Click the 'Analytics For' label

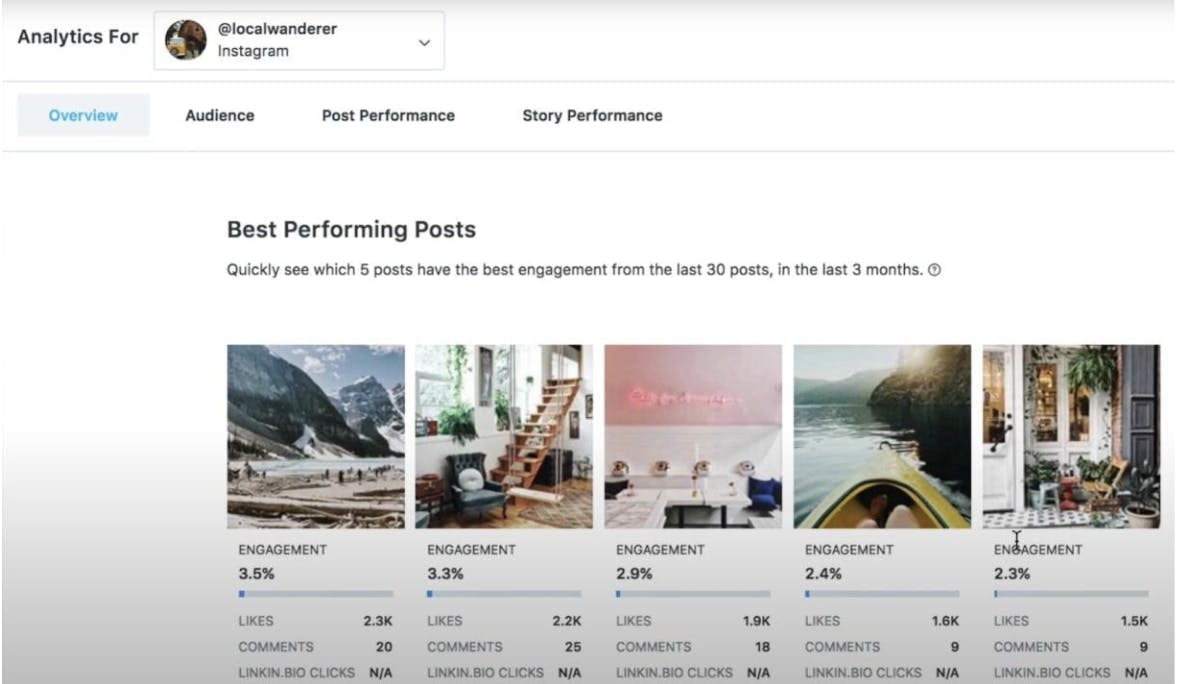78,37
